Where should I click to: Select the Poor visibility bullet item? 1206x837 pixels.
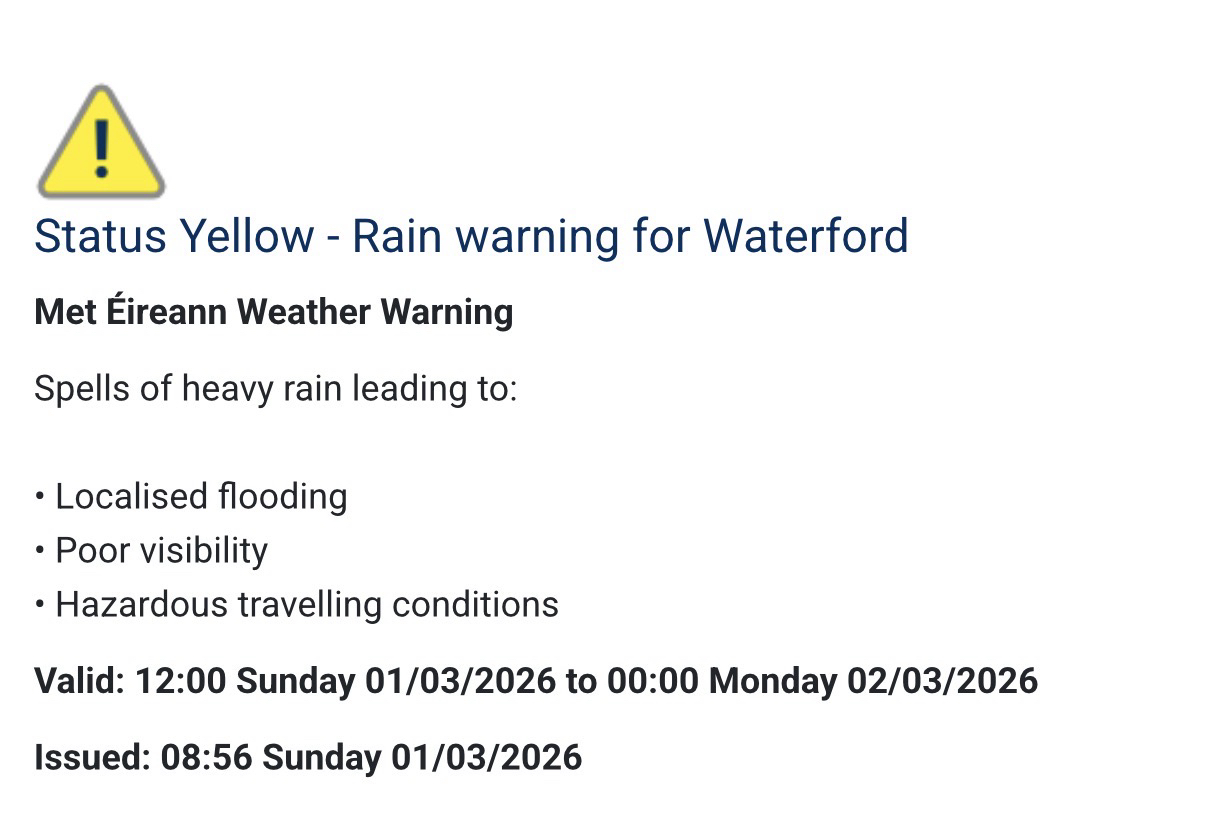pos(161,550)
